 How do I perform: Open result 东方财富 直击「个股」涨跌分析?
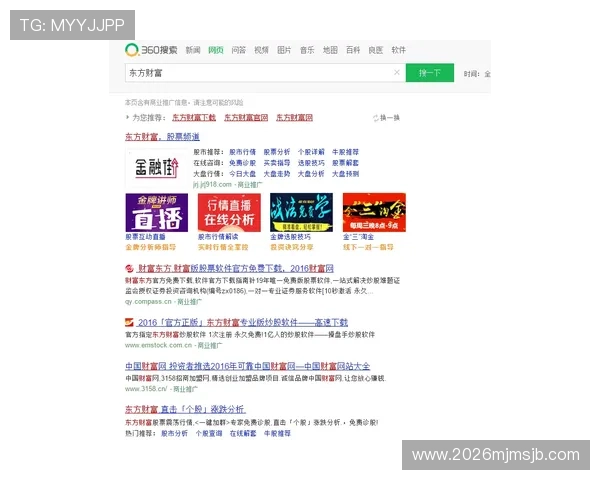[185, 410]
